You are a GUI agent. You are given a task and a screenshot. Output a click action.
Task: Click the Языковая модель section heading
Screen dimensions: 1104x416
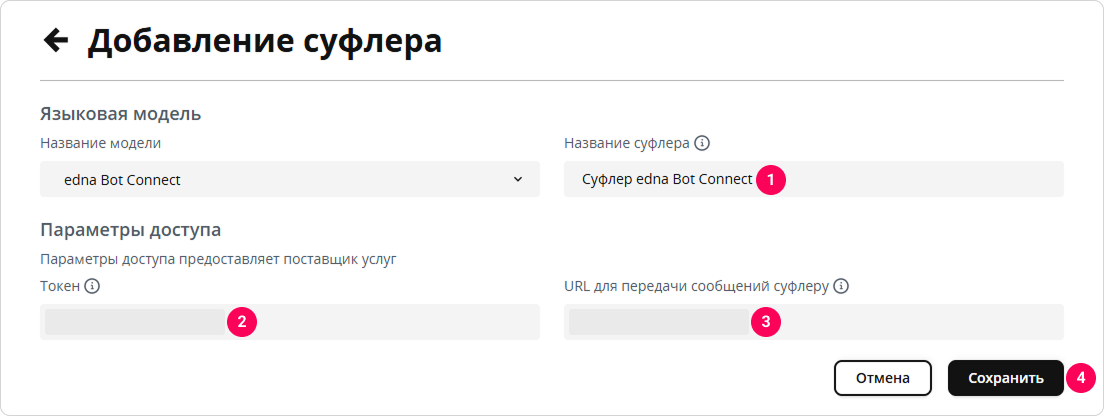point(121,114)
